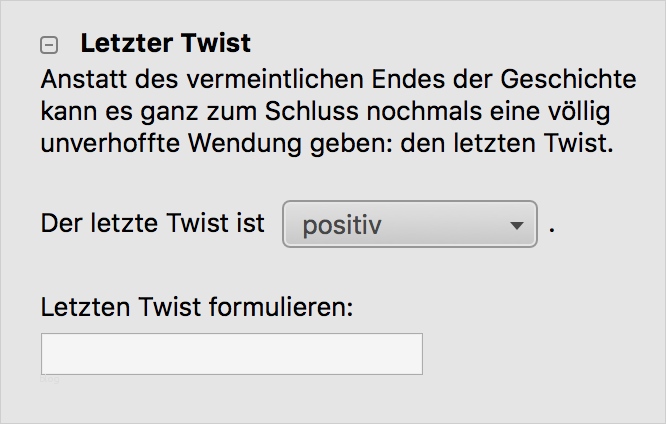This screenshot has width=666, height=424.
Task: Open the positiv dropdown menu
Action: coord(410,224)
